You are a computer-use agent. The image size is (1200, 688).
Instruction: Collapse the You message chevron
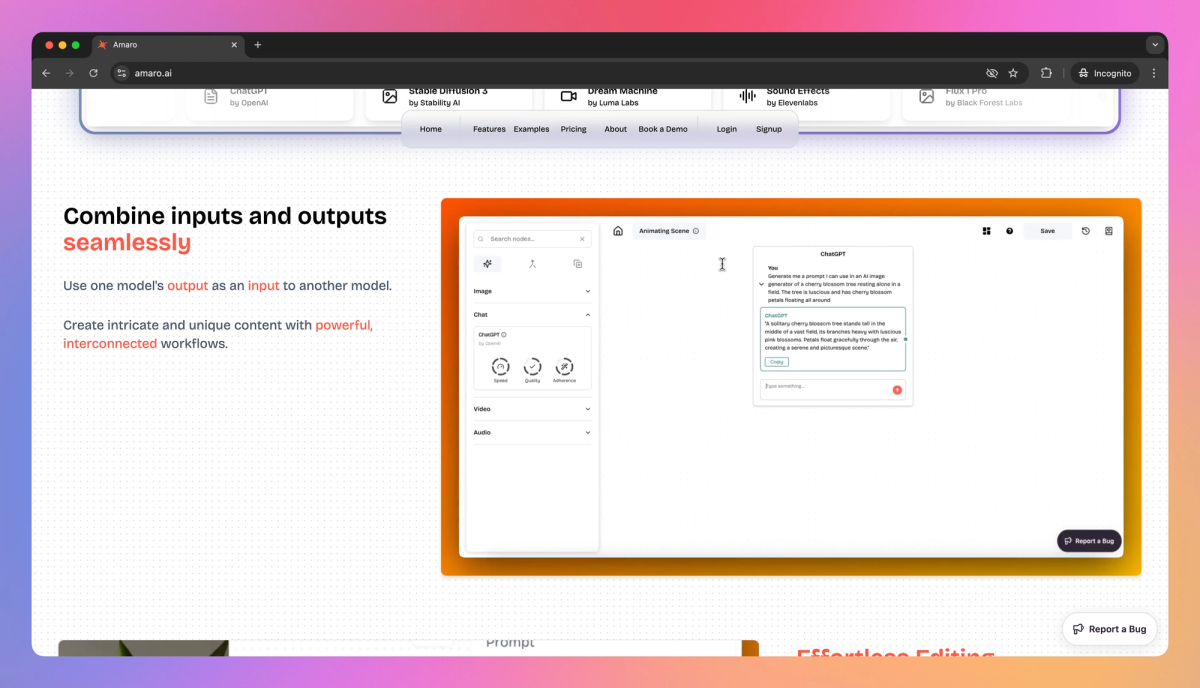762,284
